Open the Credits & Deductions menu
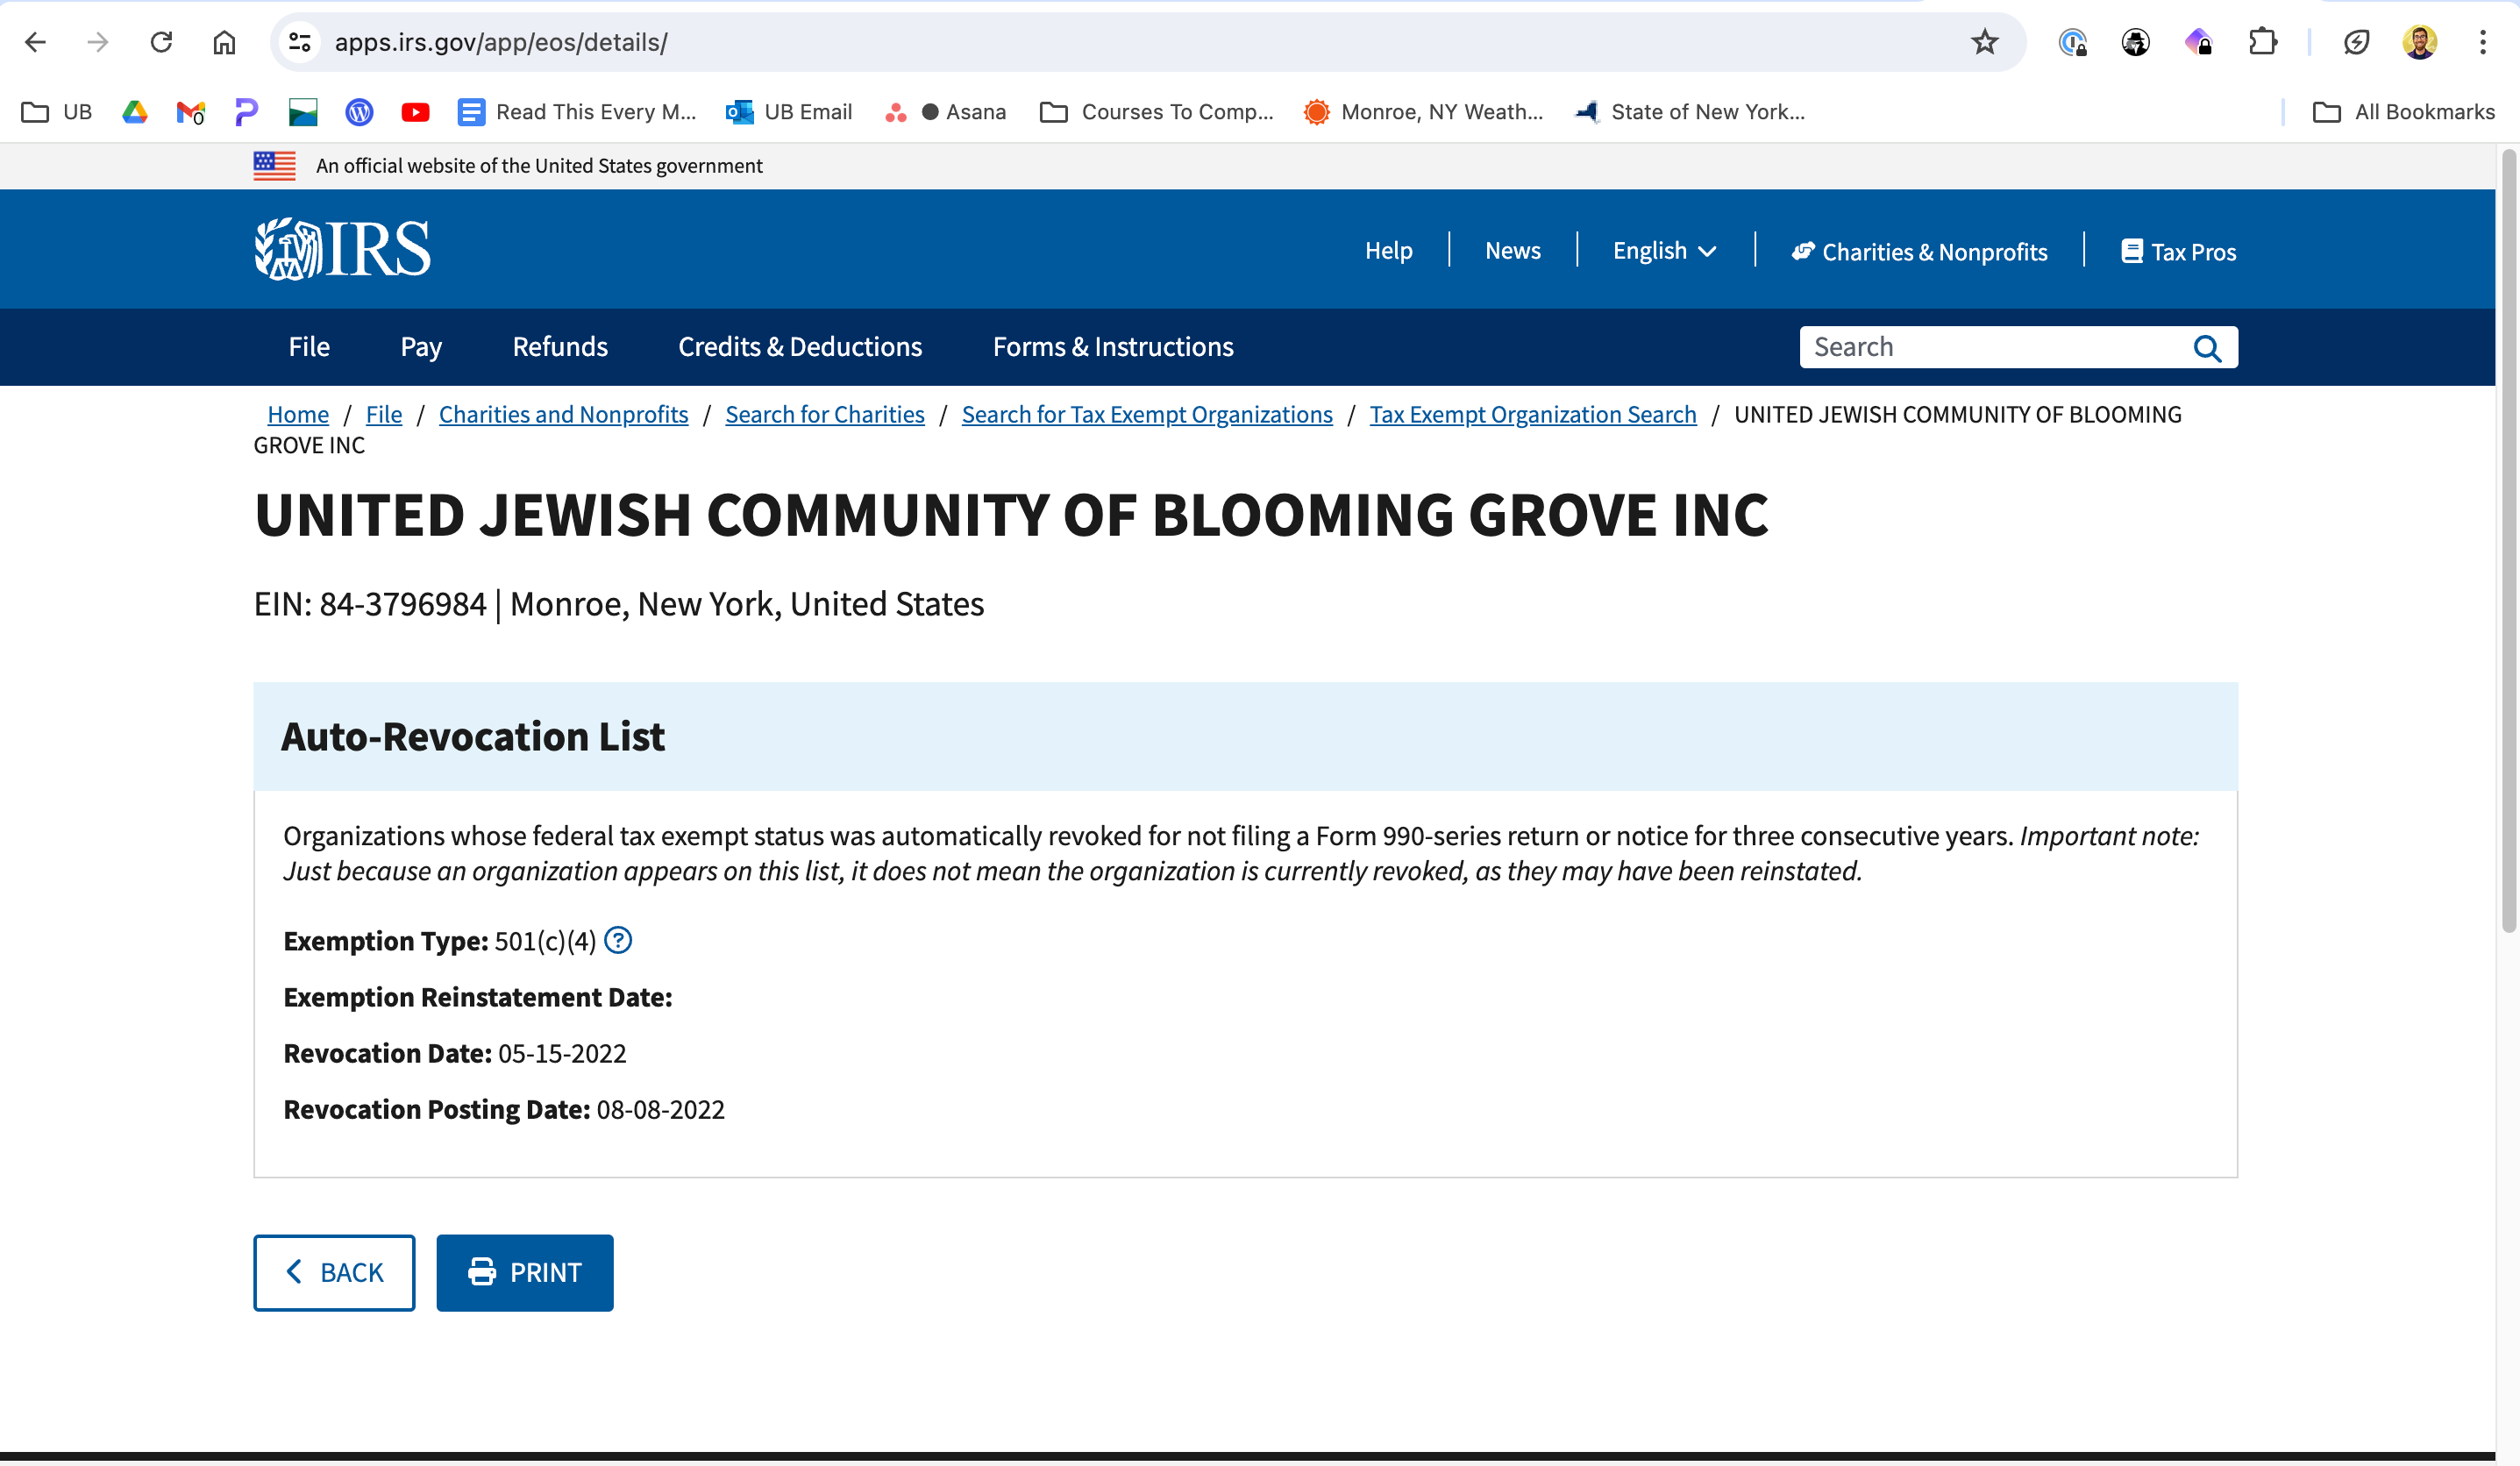Screen dimensions: 2520x1466 point(800,347)
